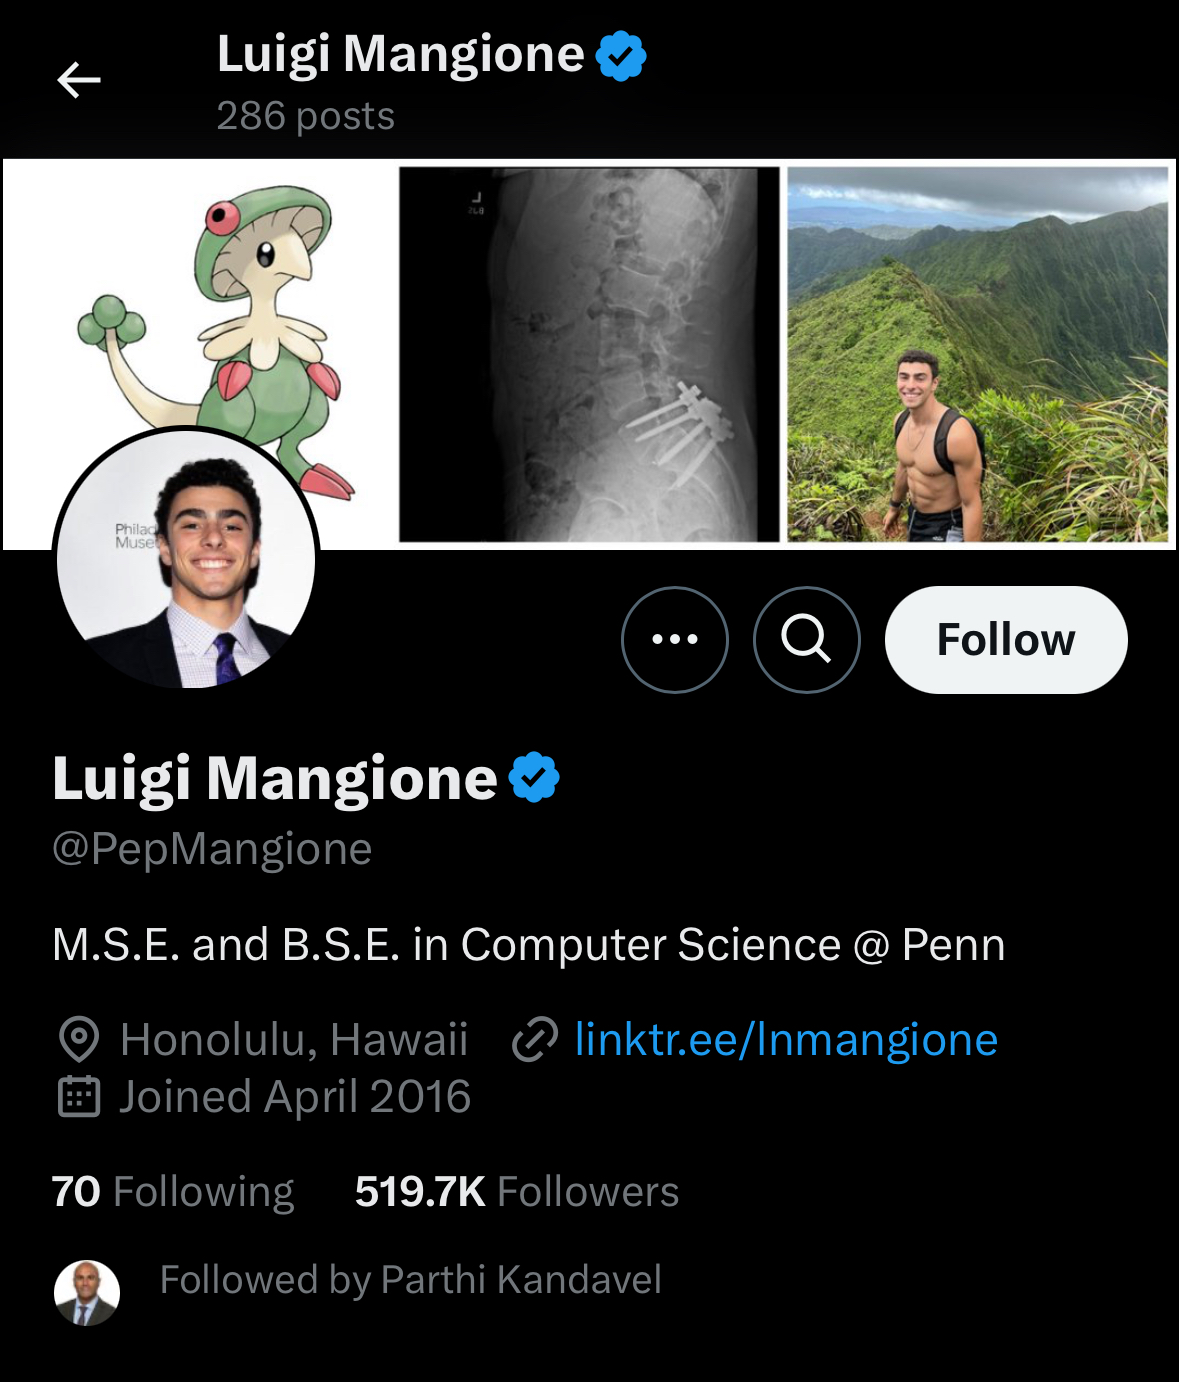Open the 'Followed by Parthi Kandavel' text
Viewport: 1179px width, 1382px height.
(x=411, y=1280)
